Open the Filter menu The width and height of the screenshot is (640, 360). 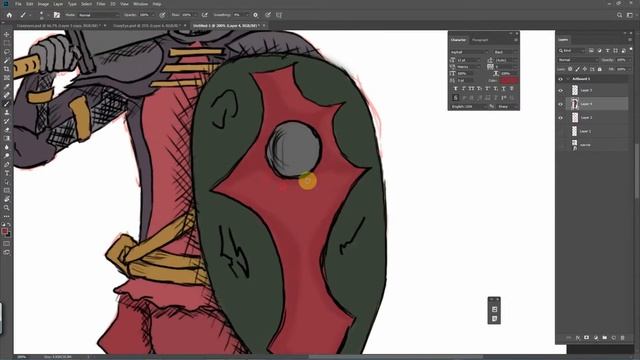pos(101,4)
